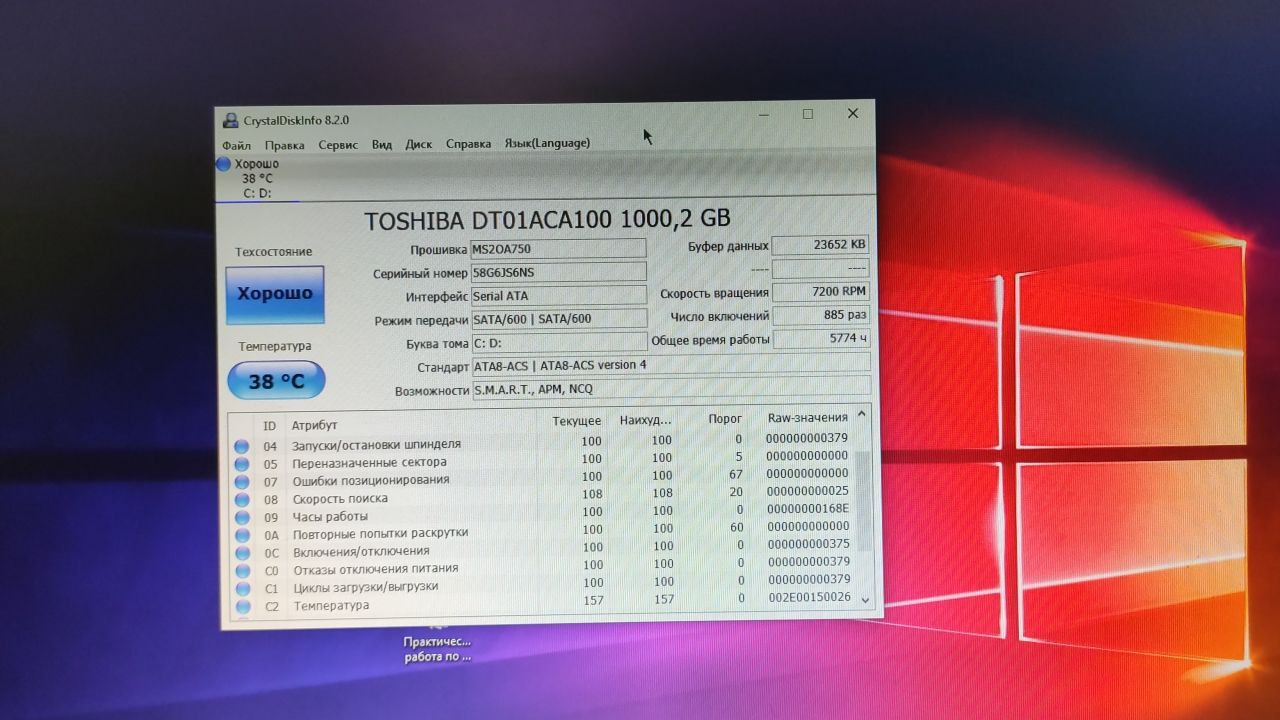The image size is (1280, 720).
Task: Click the transfer mode field SATA/600 | SATA/600
Action: point(559,319)
